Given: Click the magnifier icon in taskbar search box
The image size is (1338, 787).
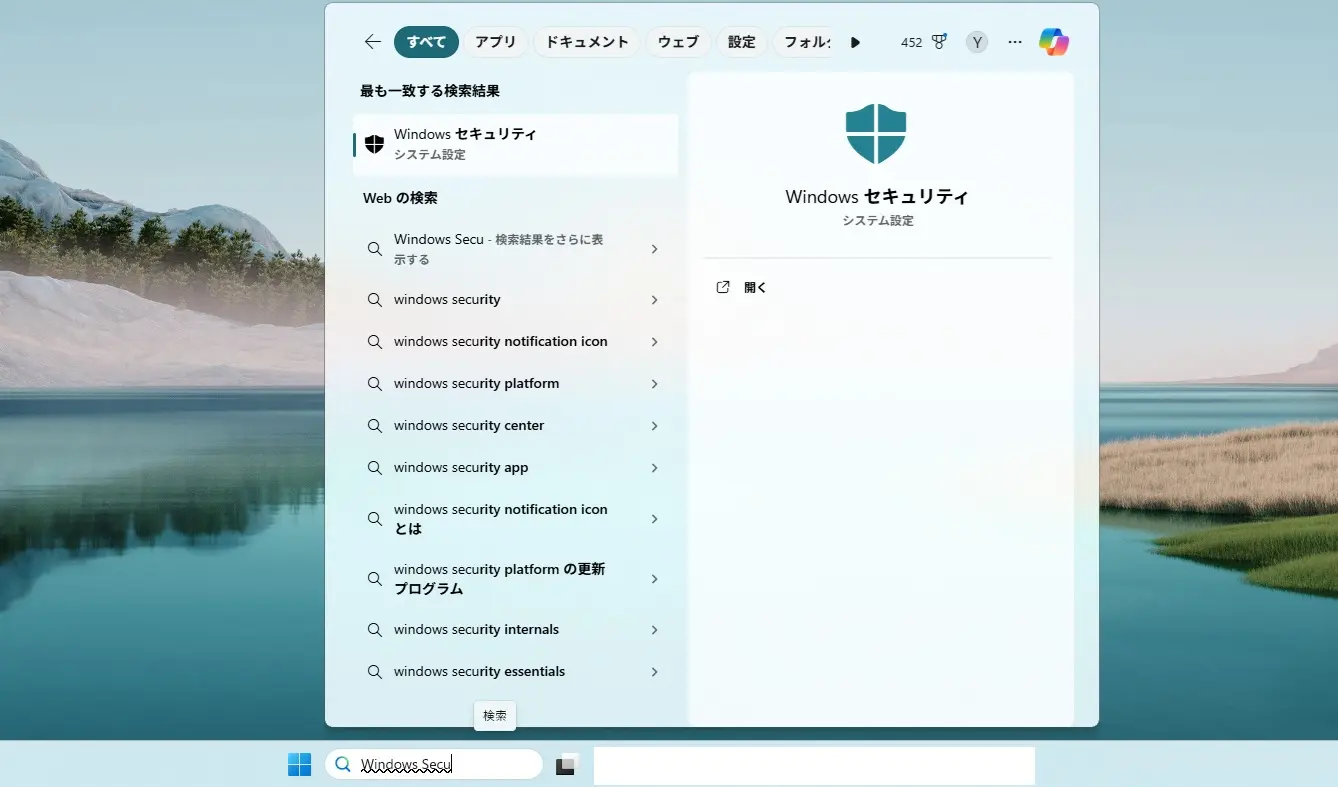Looking at the screenshot, I should (x=343, y=764).
